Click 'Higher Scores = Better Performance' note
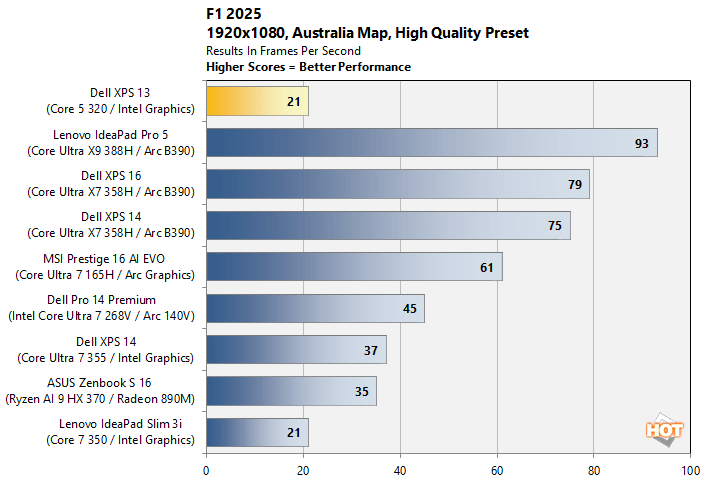 (308, 67)
